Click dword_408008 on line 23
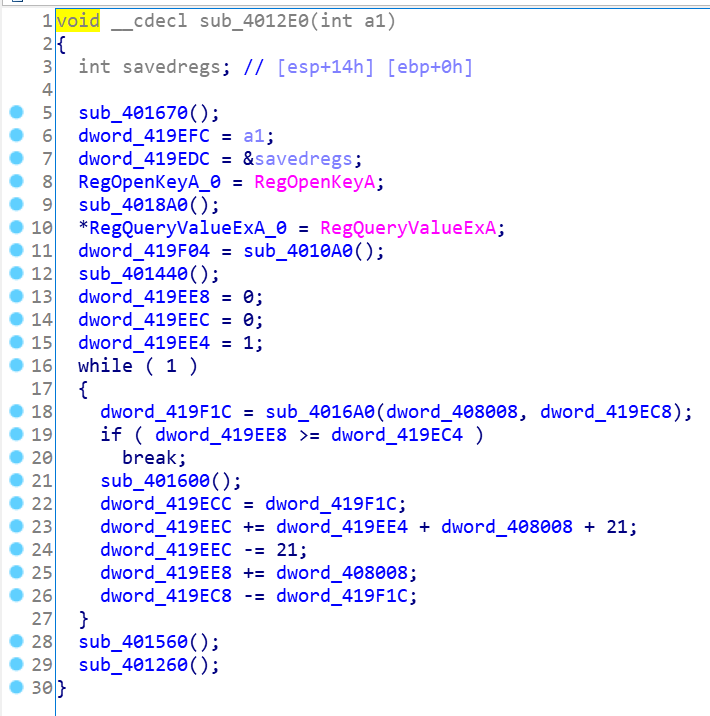710x716 pixels. tap(507, 527)
